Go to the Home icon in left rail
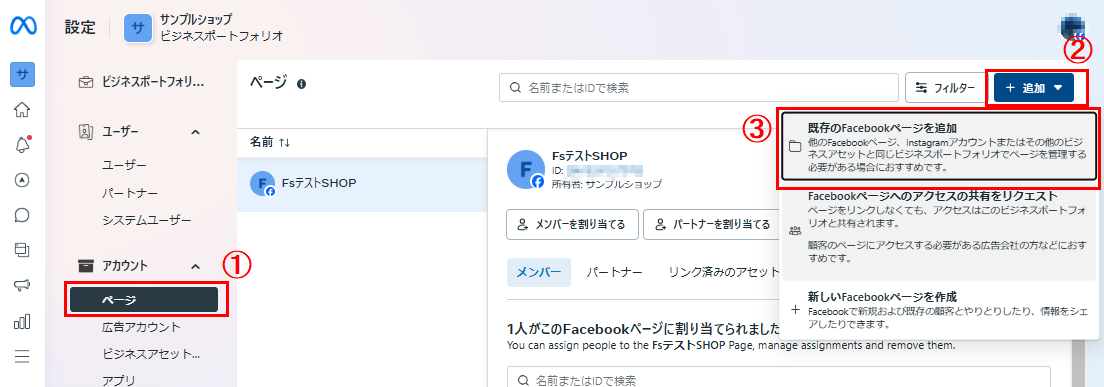The height and width of the screenshot is (387, 1104). [x=22, y=110]
